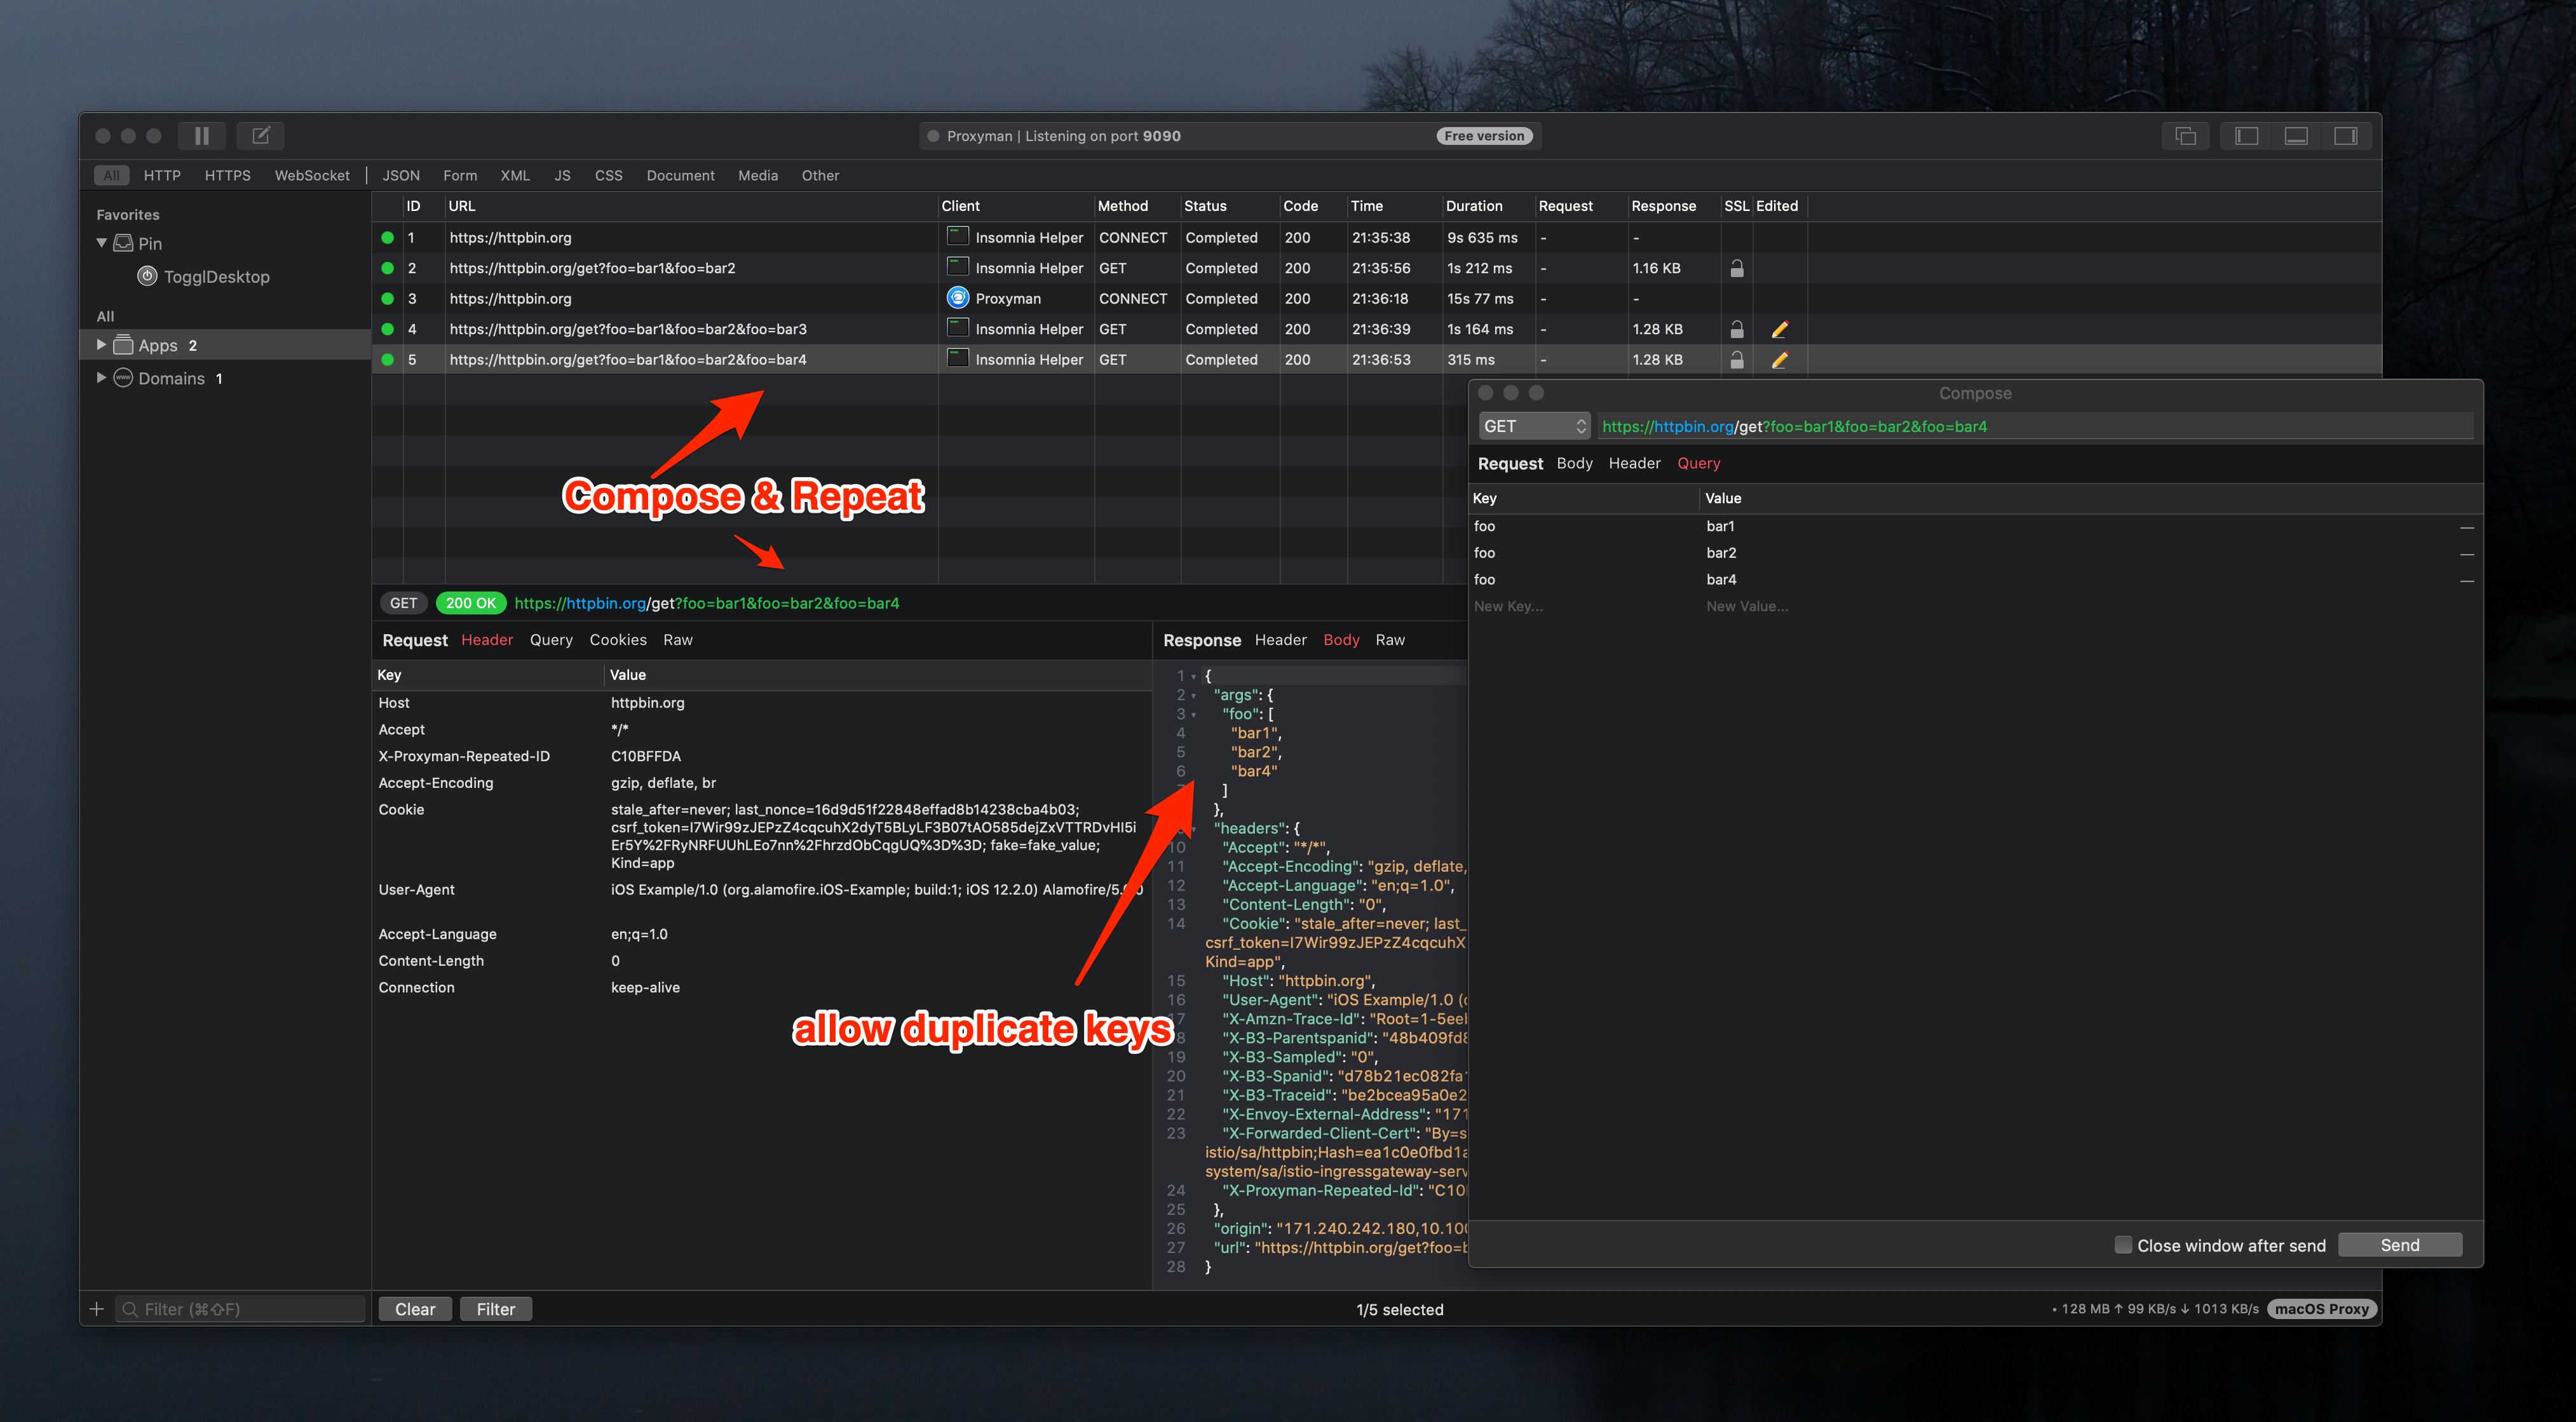Viewport: 2576px width, 1422px height.
Task: Expand the Apps tree item
Action: coord(101,345)
